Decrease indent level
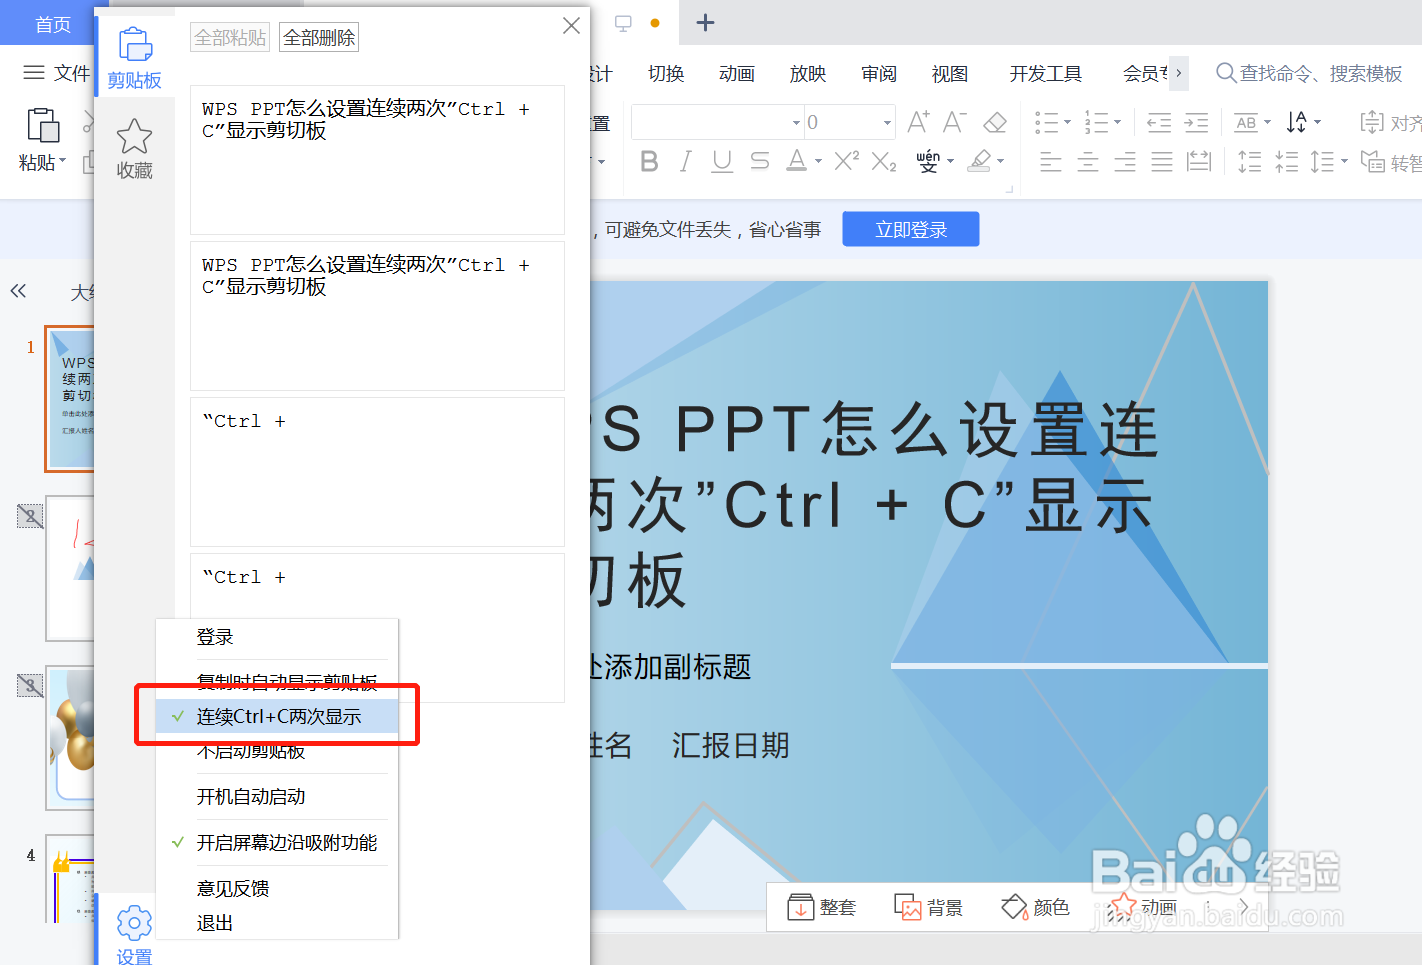 pos(1159,123)
